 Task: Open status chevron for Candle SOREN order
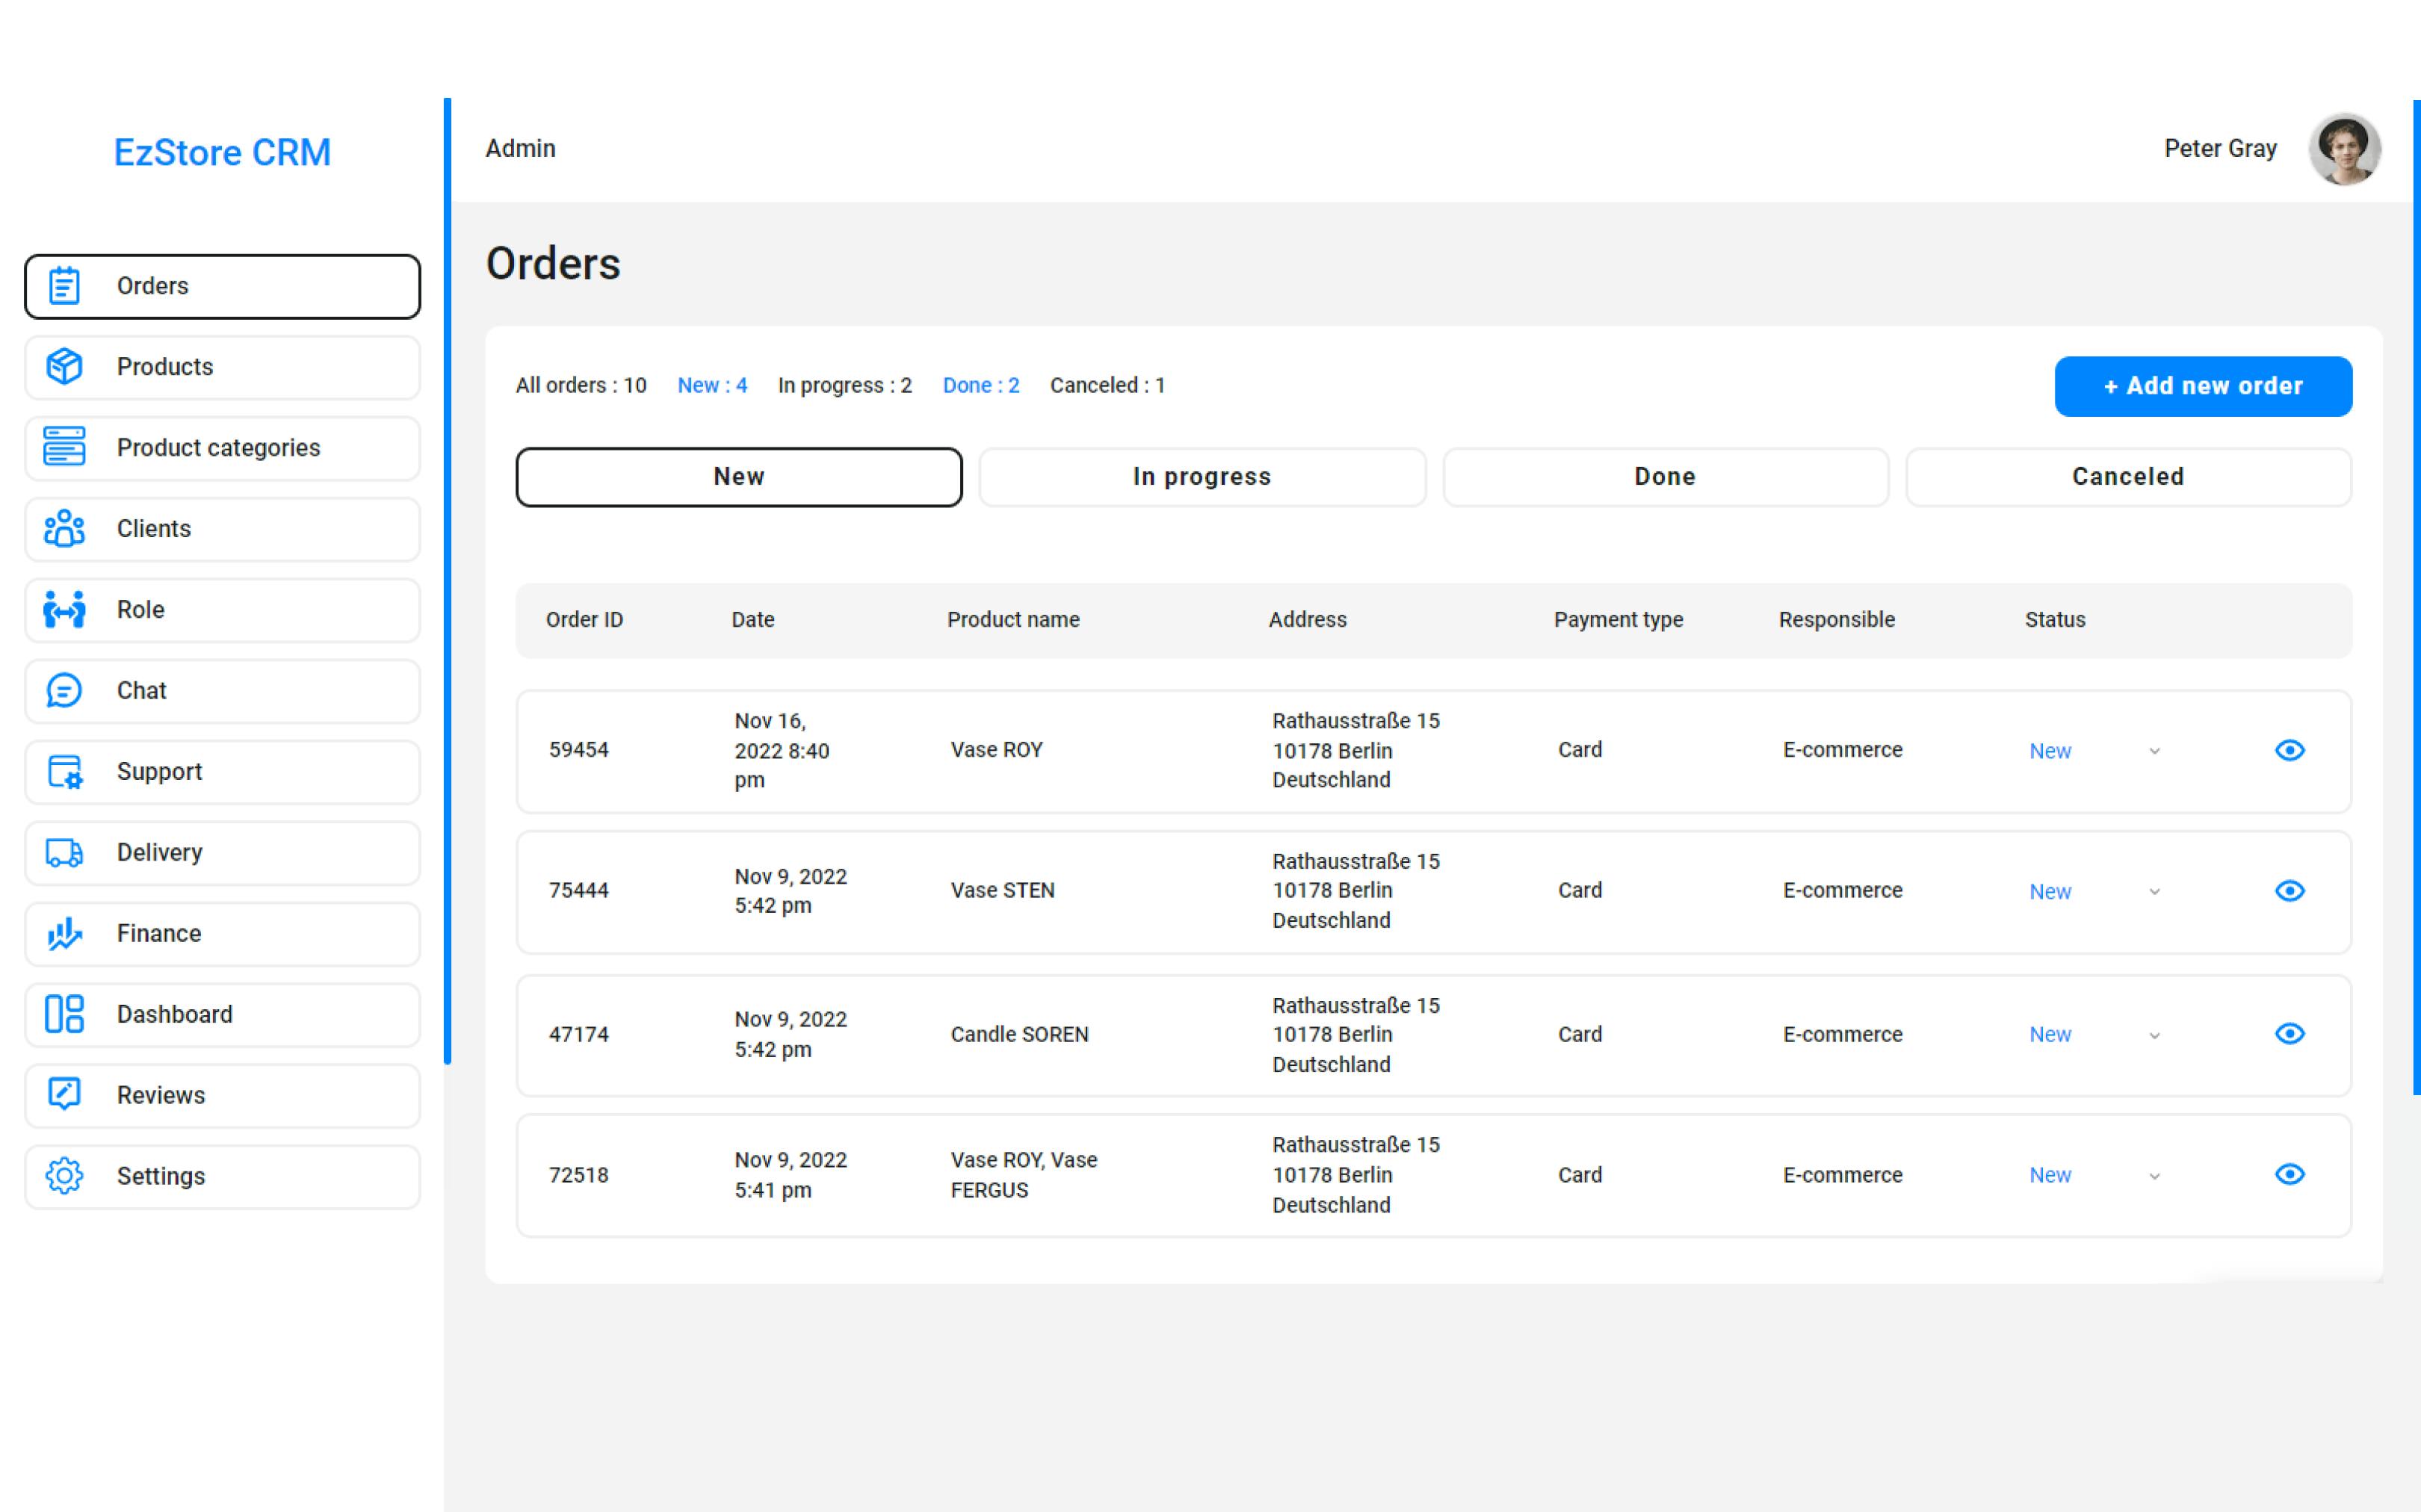click(x=2154, y=1035)
